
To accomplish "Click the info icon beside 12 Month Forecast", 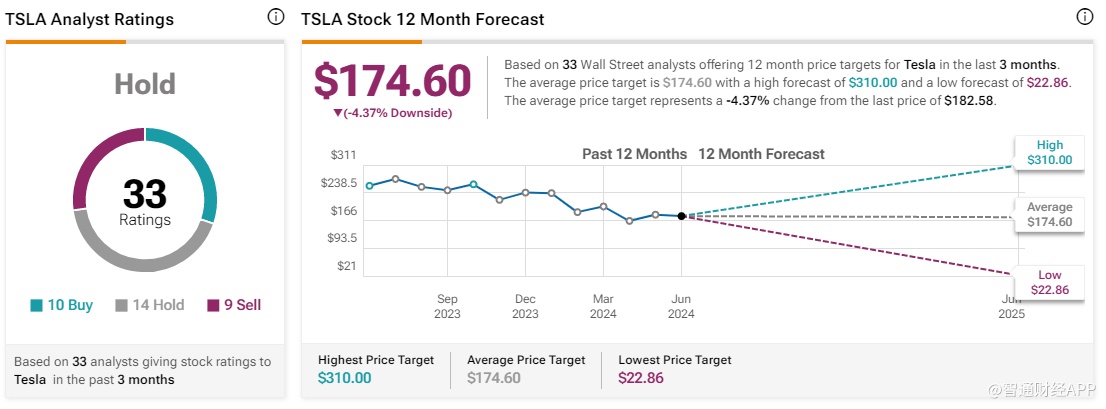I will [x=1084, y=18].
